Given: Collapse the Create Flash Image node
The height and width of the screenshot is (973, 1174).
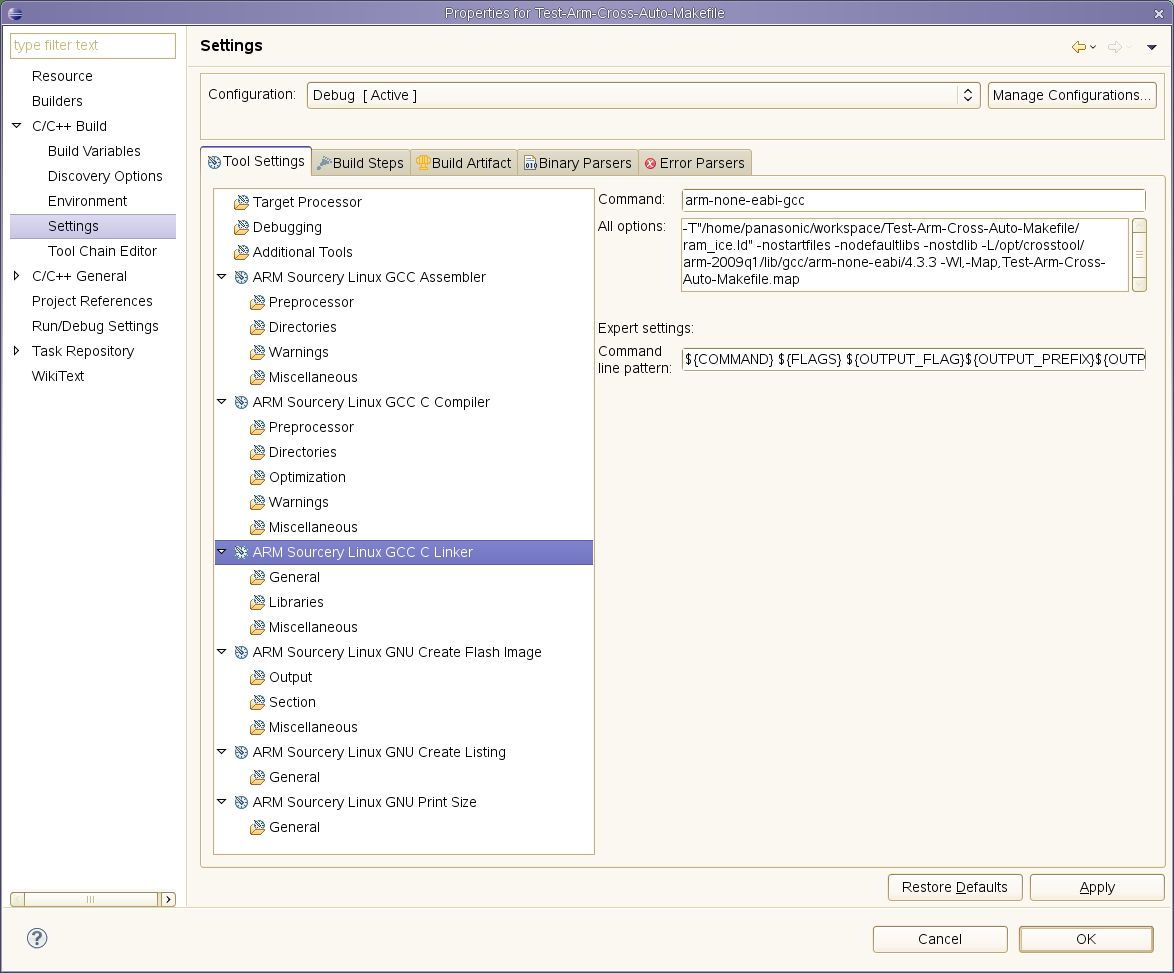Looking at the screenshot, I should [x=222, y=652].
